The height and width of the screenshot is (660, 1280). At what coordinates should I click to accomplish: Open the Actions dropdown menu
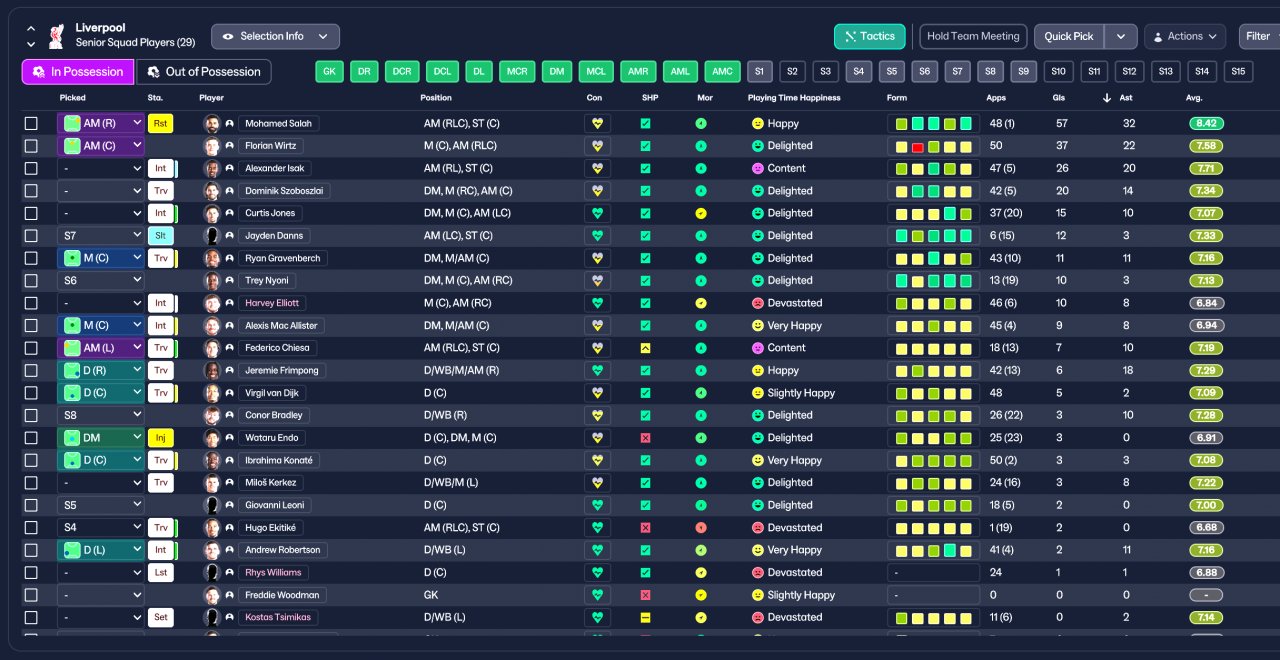pos(1184,36)
